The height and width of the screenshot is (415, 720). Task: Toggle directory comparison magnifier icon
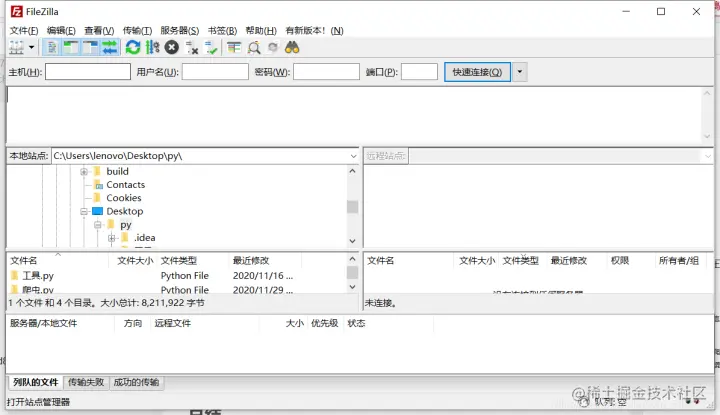pyautogui.click(x=253, y=47)
